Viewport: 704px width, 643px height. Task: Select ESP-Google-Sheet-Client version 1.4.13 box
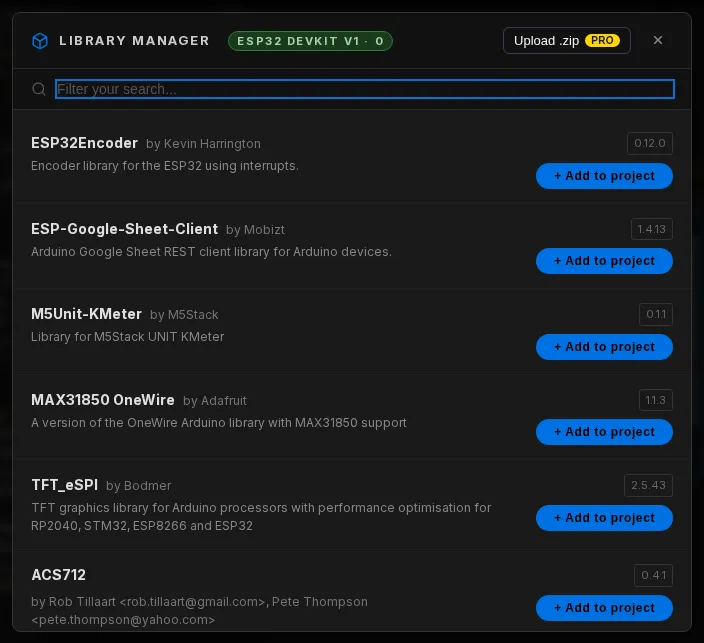click(651, 229)
